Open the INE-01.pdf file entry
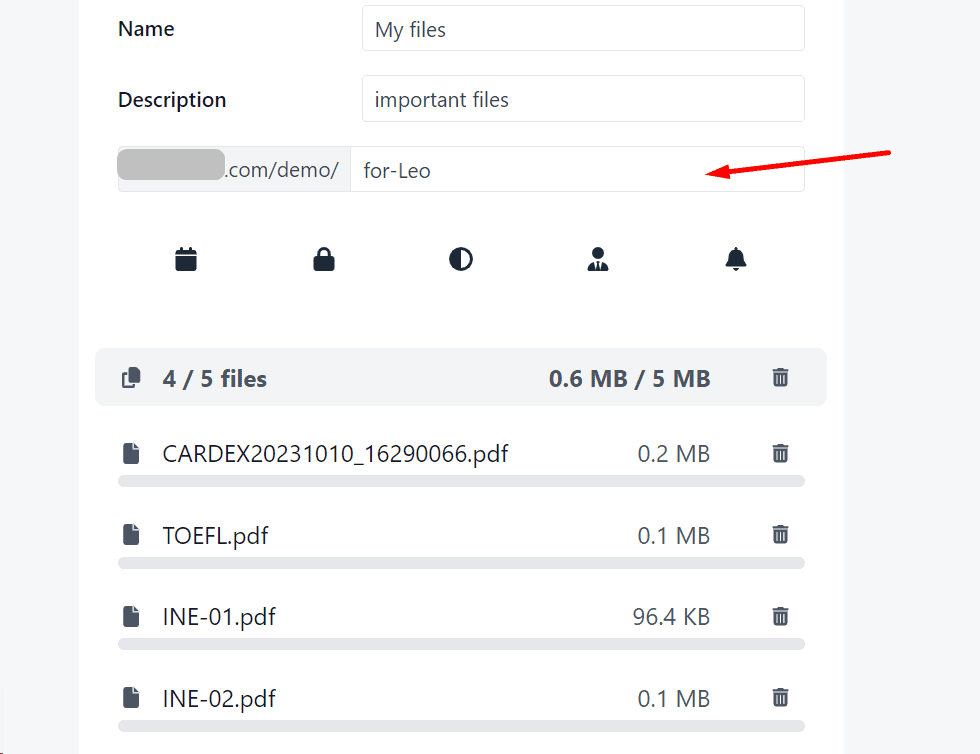 [219, 616]
